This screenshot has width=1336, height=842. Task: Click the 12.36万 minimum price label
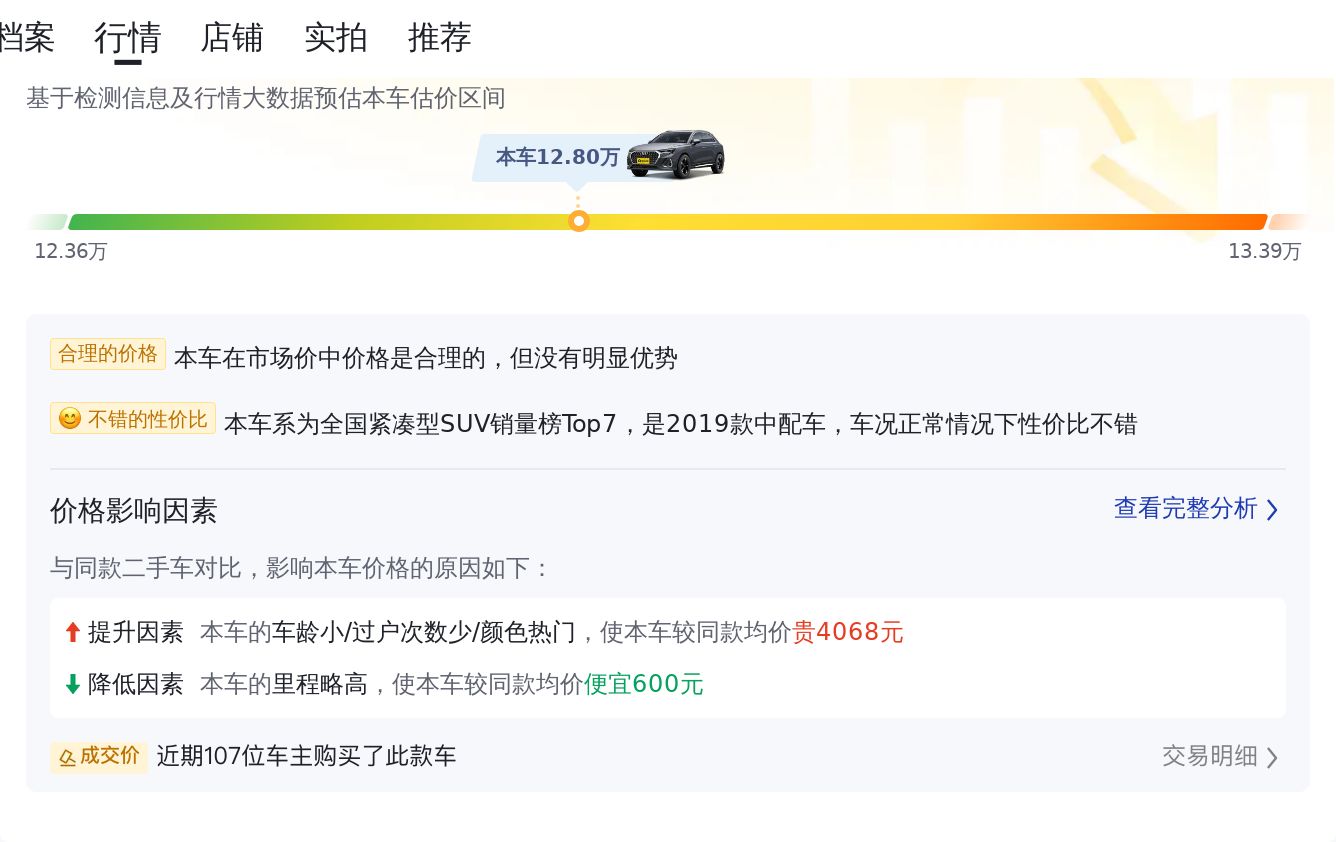pyautogui.click(x=71, y=251)
